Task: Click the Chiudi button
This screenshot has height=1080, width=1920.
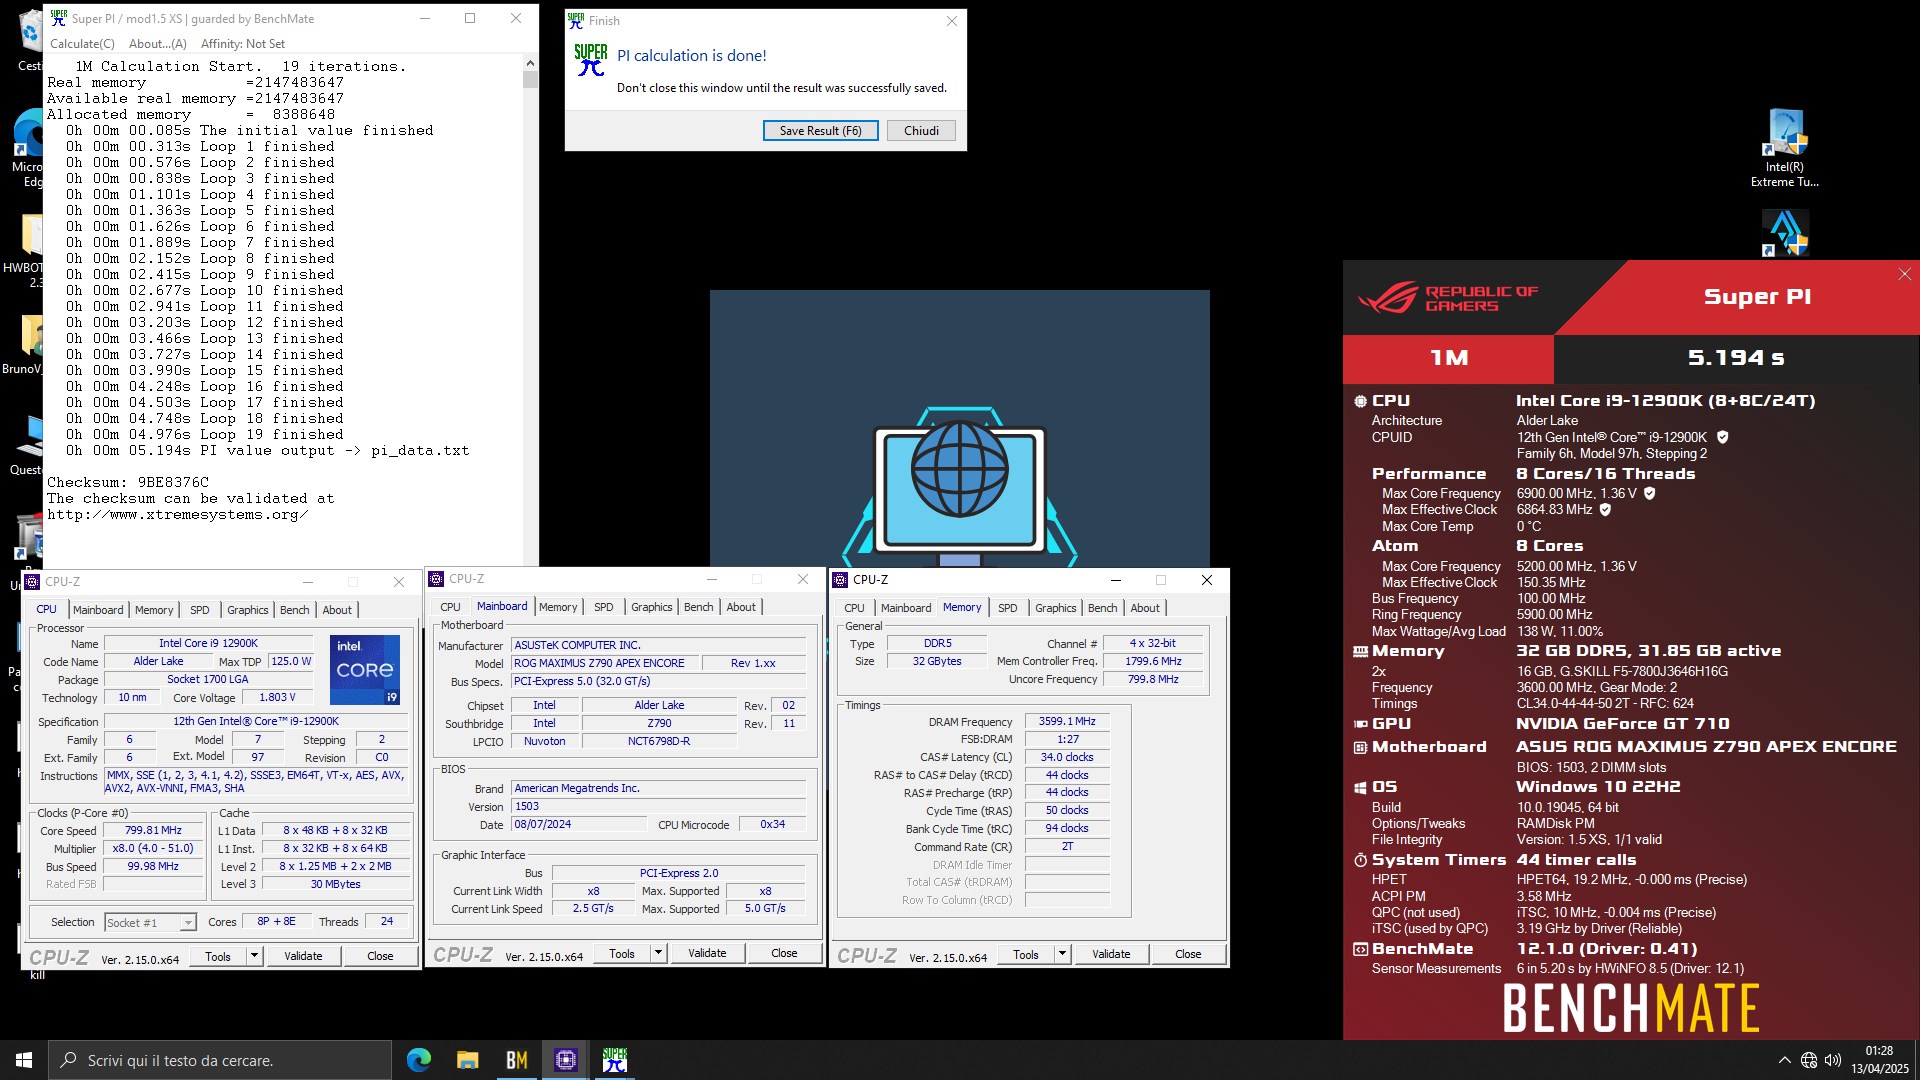Action: tap(921, 131)
